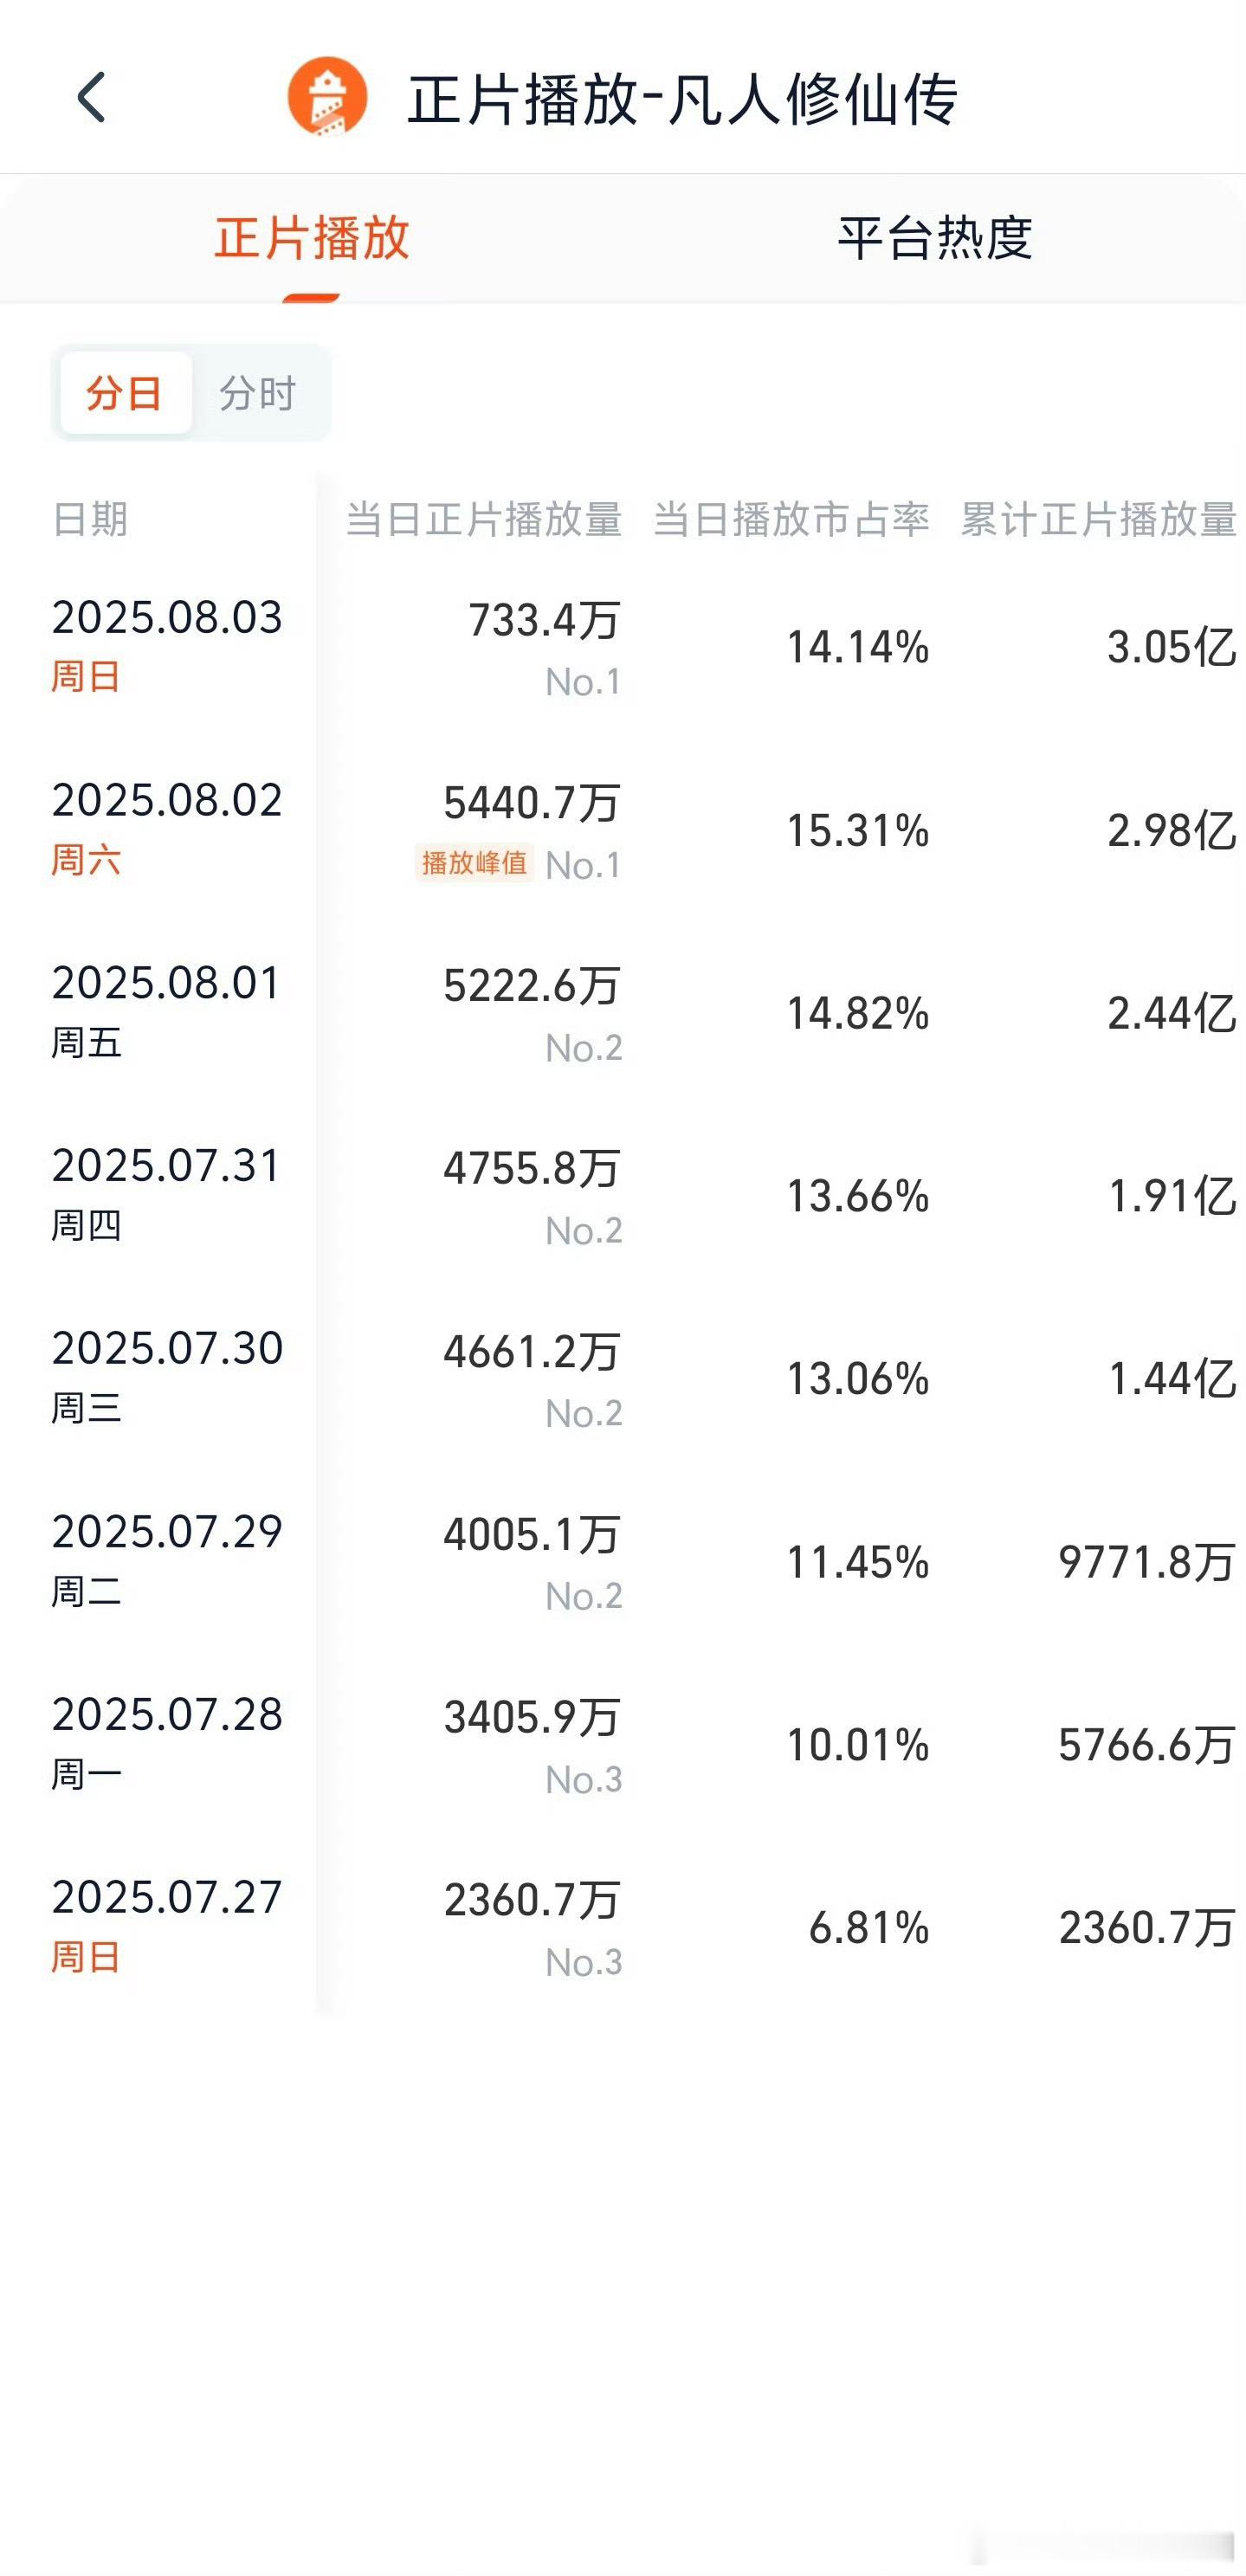Open the 2025.08.03 row
Image resolution: width=1246 pixels, height=2576 pixels.
(x=623, y=647)
